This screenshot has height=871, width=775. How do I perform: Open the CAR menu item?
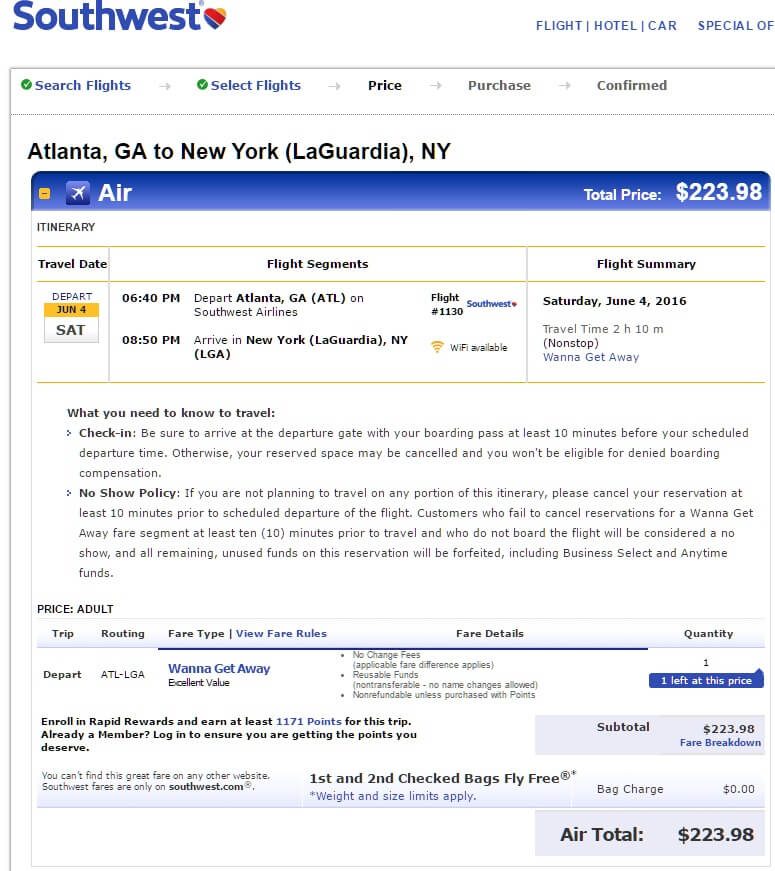662,26
